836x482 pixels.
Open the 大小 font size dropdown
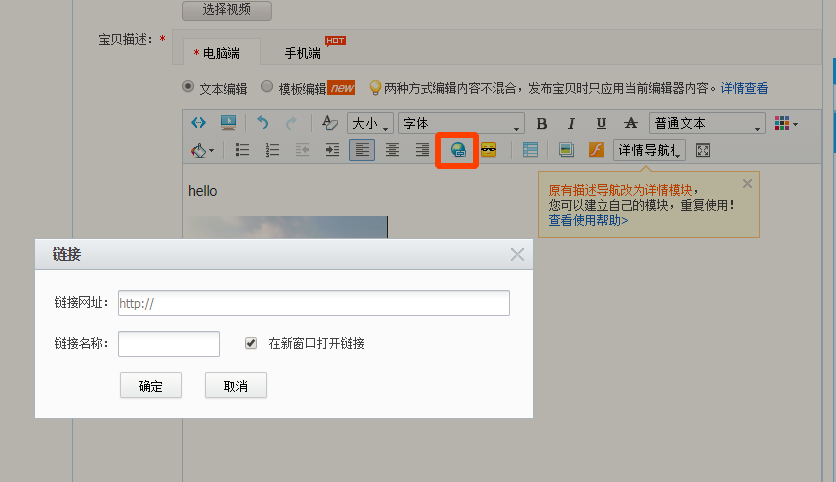(371, 124)
